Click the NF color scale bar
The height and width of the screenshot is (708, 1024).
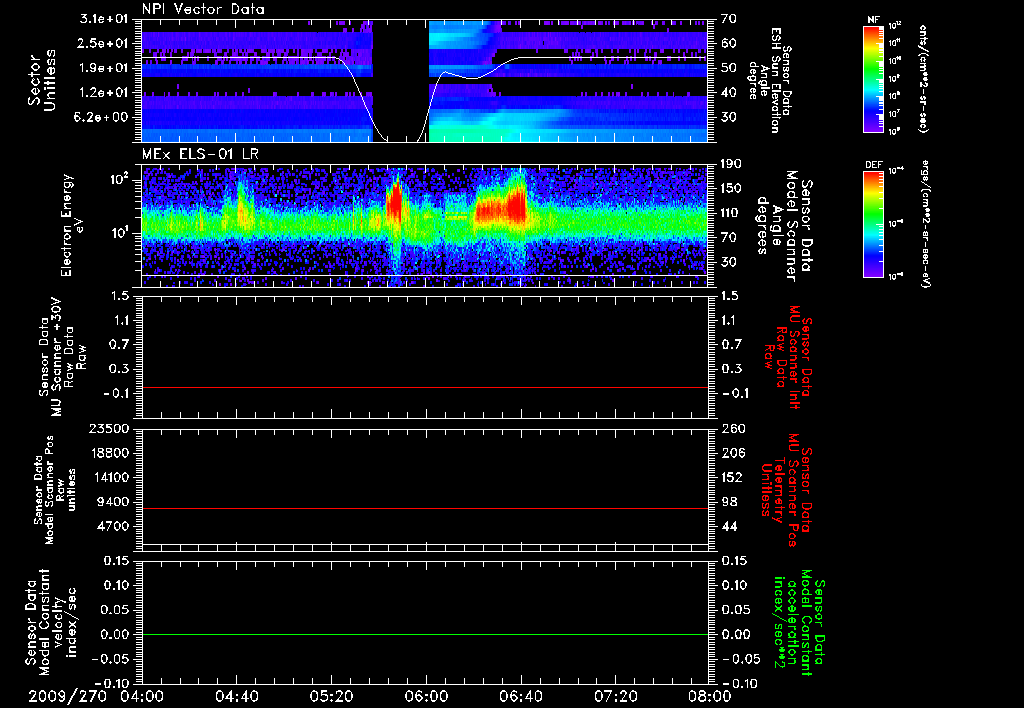click(x=873, y=78)
